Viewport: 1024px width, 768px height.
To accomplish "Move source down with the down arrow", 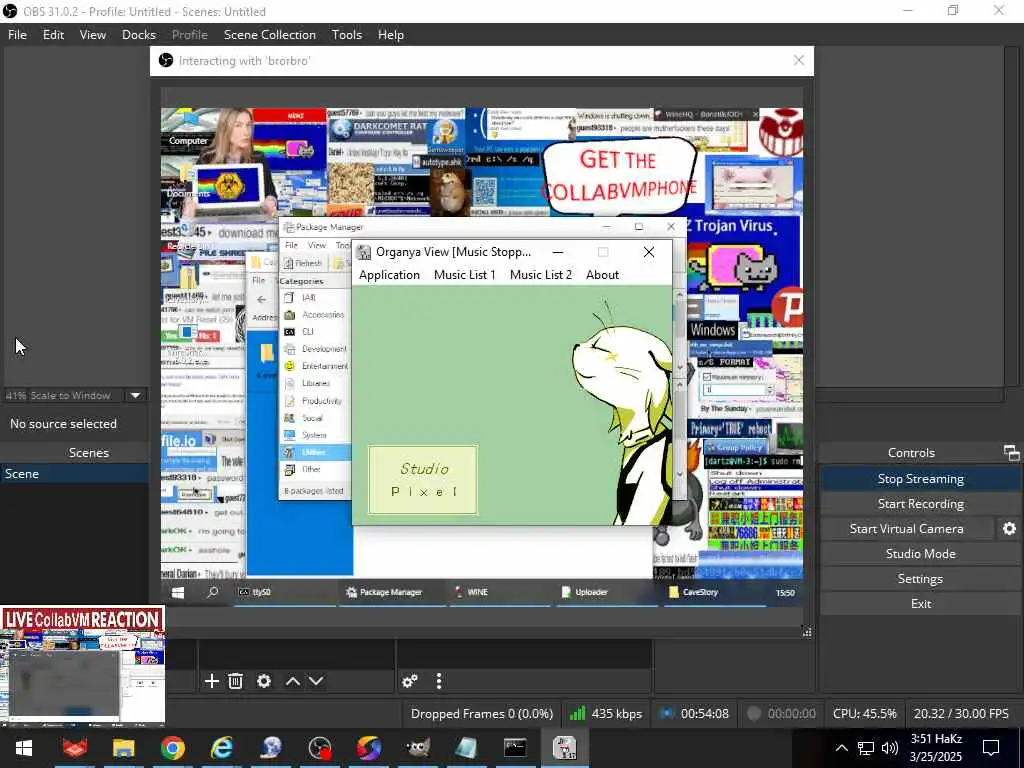I will [316, 681].
